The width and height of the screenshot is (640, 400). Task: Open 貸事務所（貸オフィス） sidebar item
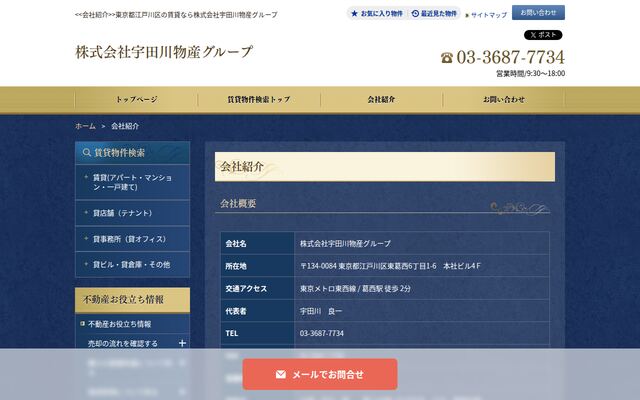coord(133,239)
